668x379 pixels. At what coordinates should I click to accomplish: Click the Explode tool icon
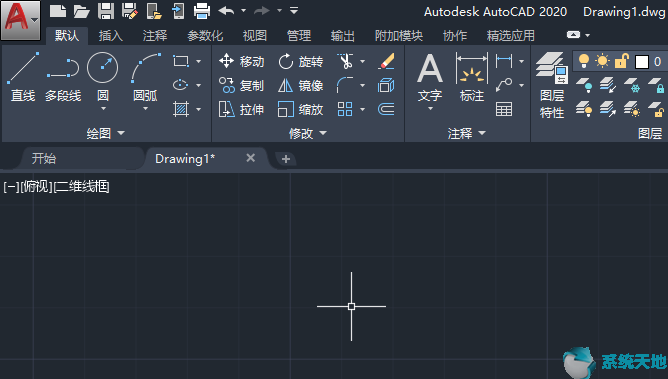point(386,85)
